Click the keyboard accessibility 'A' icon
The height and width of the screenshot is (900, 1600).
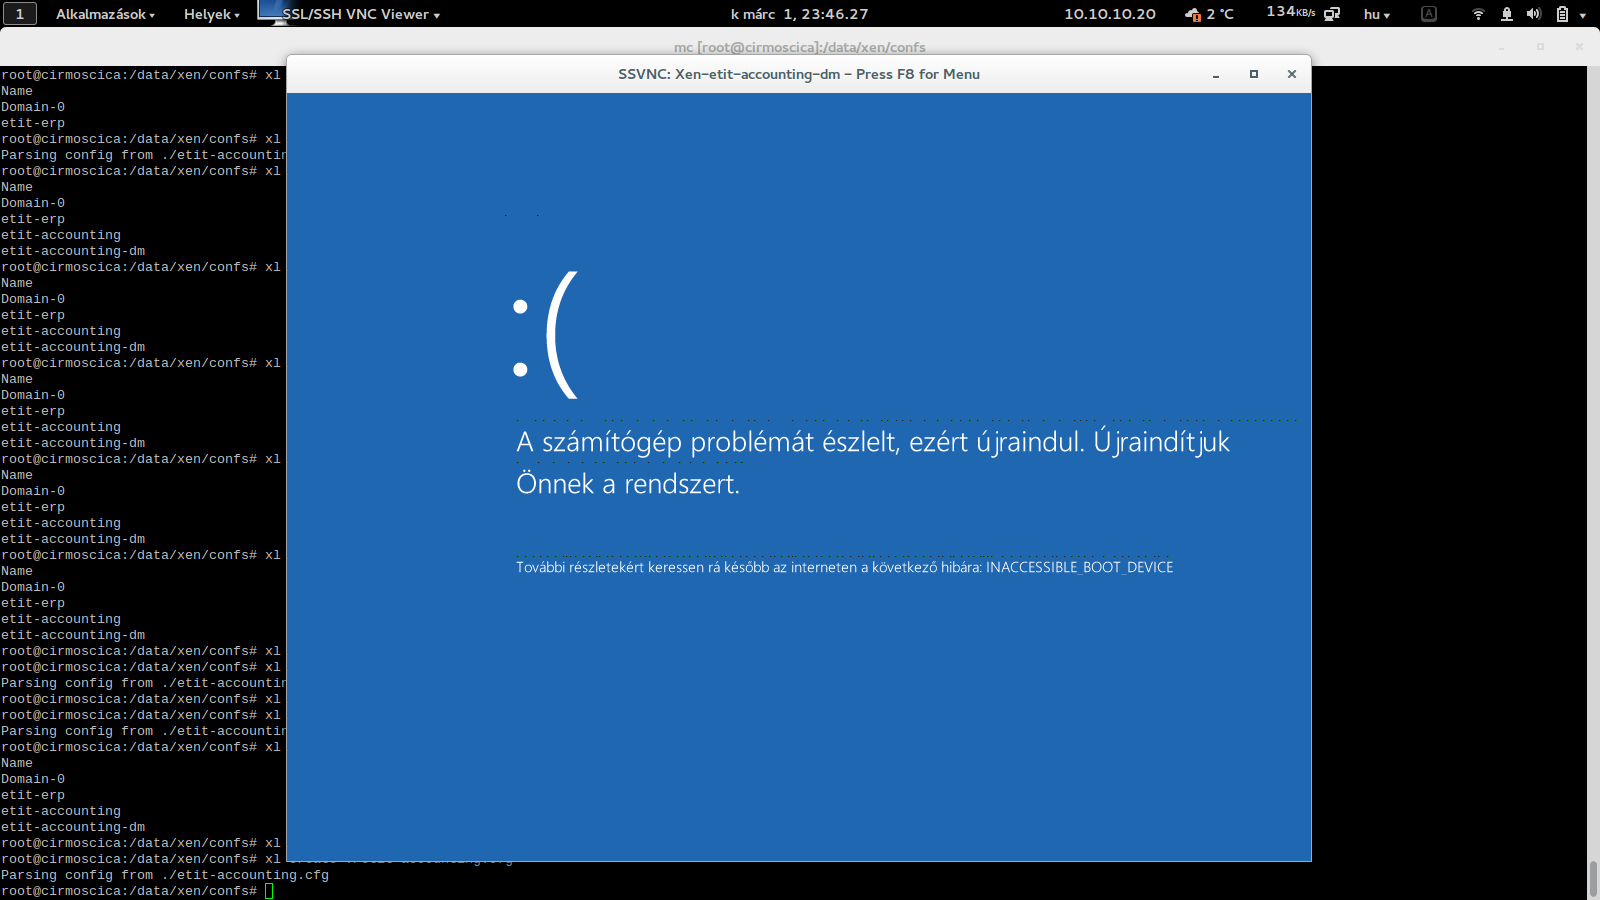(x=1429, y=14)
